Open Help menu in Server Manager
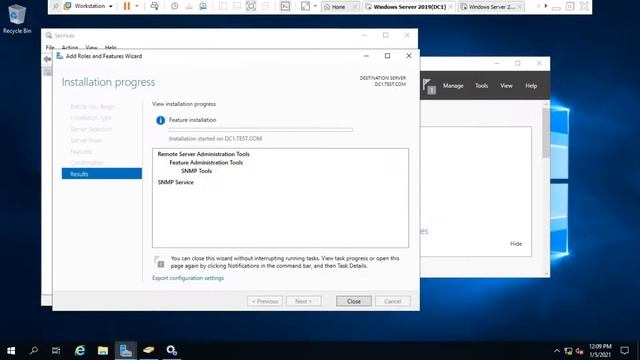Image resolution: width=640 pixels, height=360 pixels. (531, 86)
